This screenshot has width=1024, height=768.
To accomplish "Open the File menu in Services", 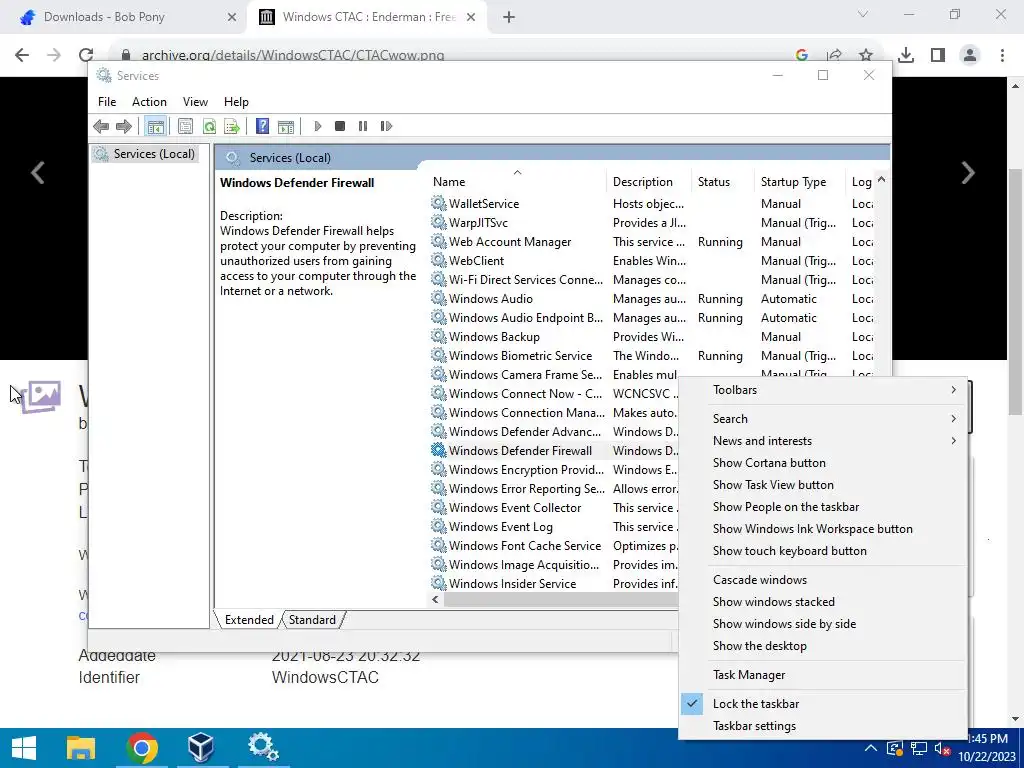I will pos(107,102).
